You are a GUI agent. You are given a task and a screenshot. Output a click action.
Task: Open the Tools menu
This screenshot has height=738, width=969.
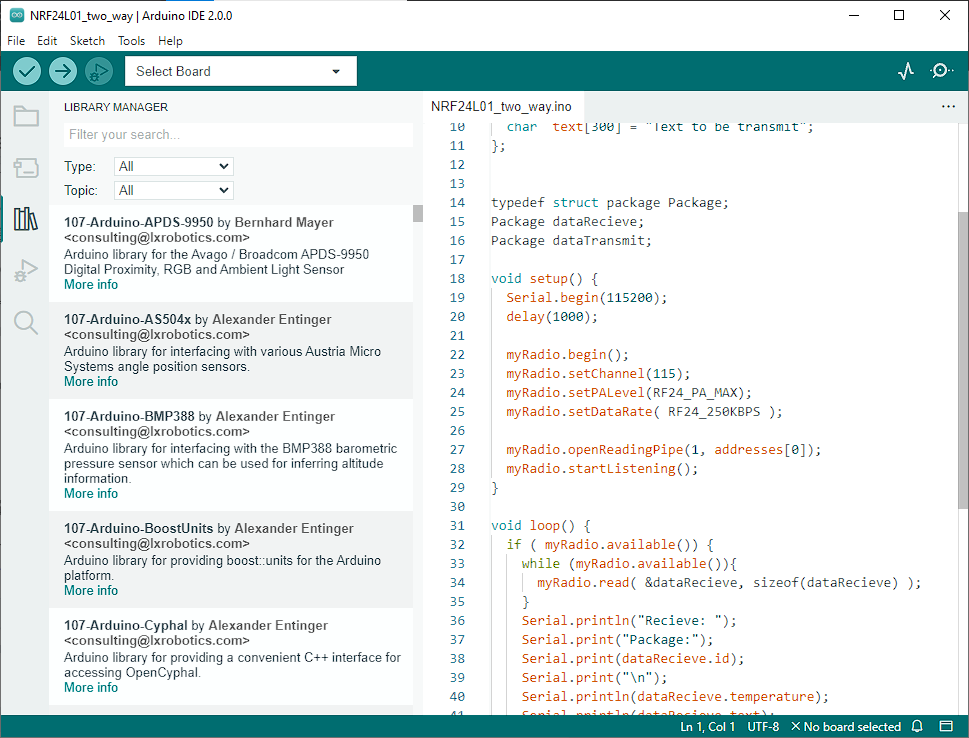point(132,41)
